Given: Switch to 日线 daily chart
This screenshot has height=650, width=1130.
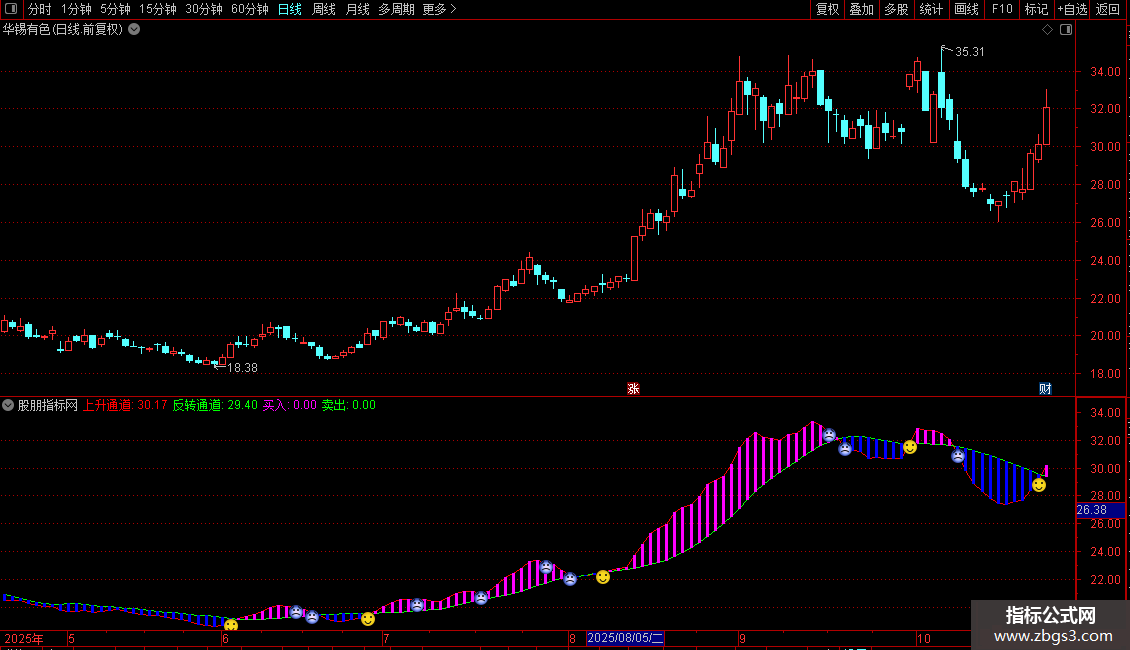Looking at the screenshot, I should coord(290,9).
